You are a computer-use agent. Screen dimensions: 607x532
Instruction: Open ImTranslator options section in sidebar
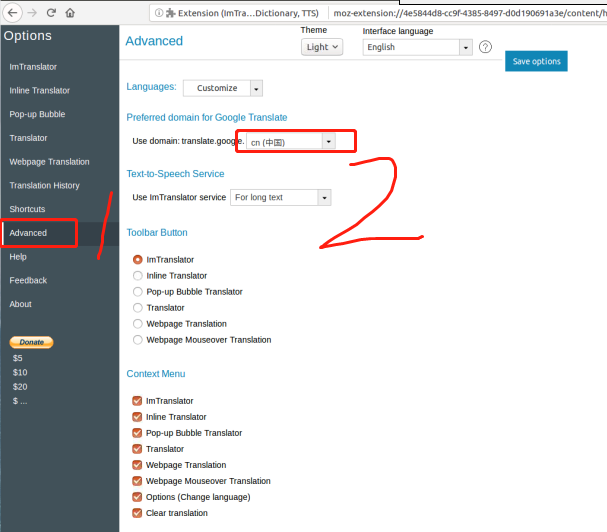(33, 67)
